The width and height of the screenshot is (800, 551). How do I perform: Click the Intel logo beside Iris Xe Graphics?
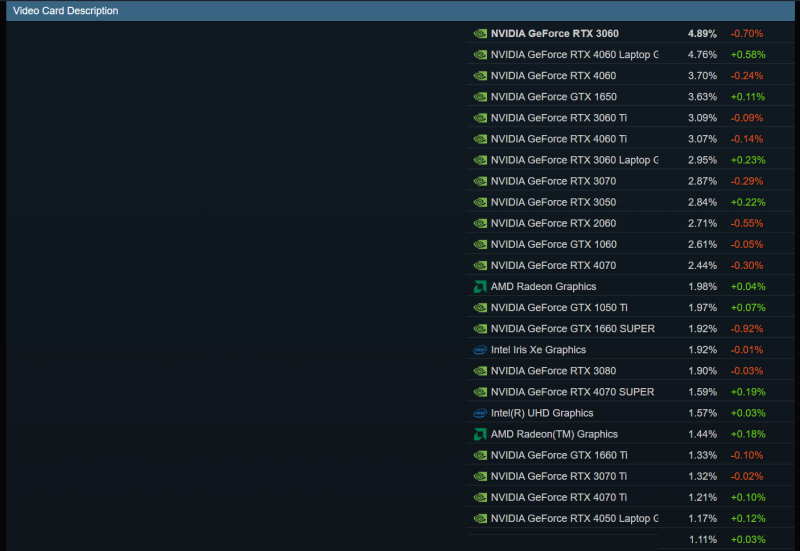480,350
